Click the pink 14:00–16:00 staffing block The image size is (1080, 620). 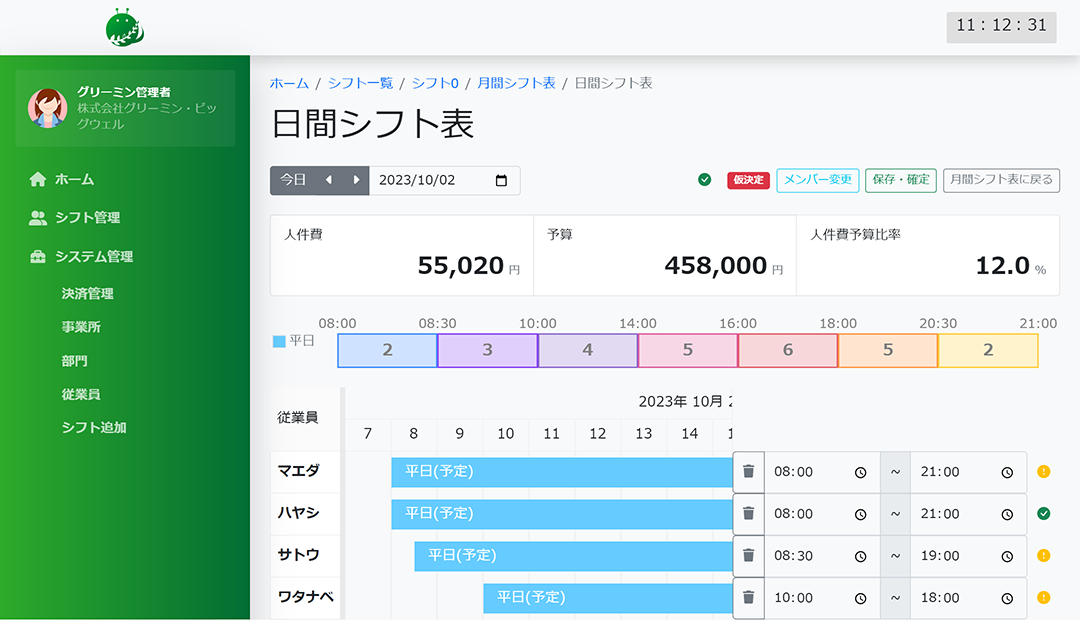point(687,351)
